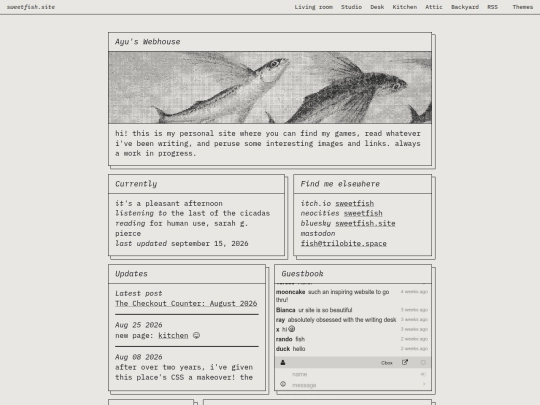Navigate to the Desk page

[377, 7]
